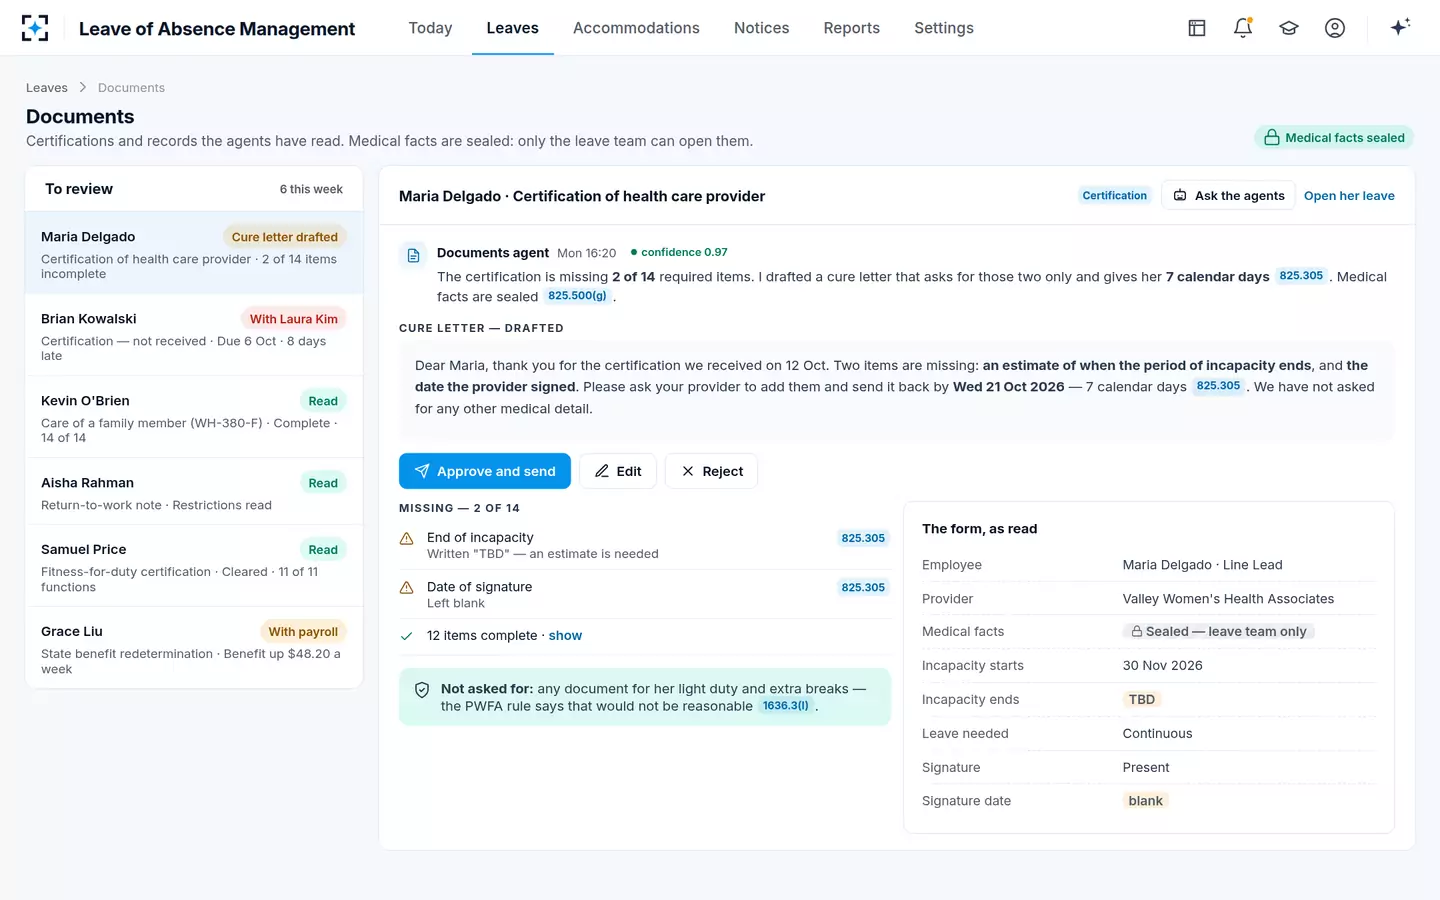Click the 825.500(g) citation chip

(x=577, y=296)
